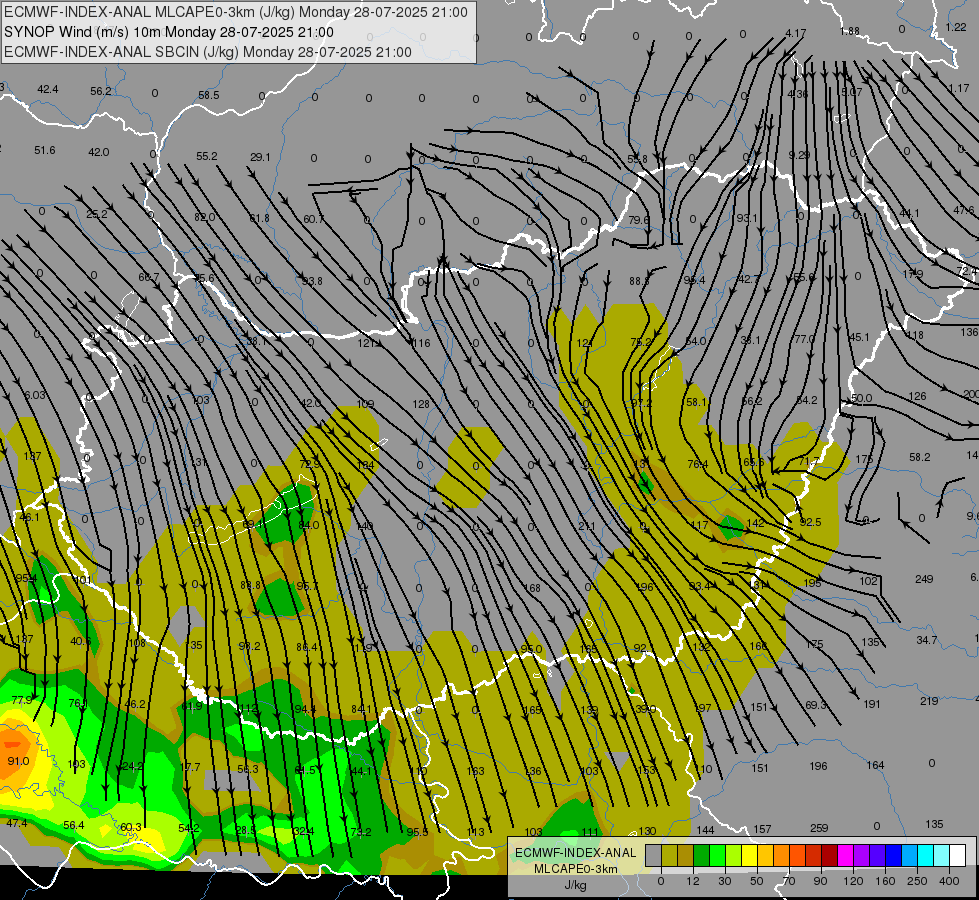Image resolution: width=979 pixels, height=900 pixels.
Task: Click the map value 69.3
Action: tap(815, 705)
